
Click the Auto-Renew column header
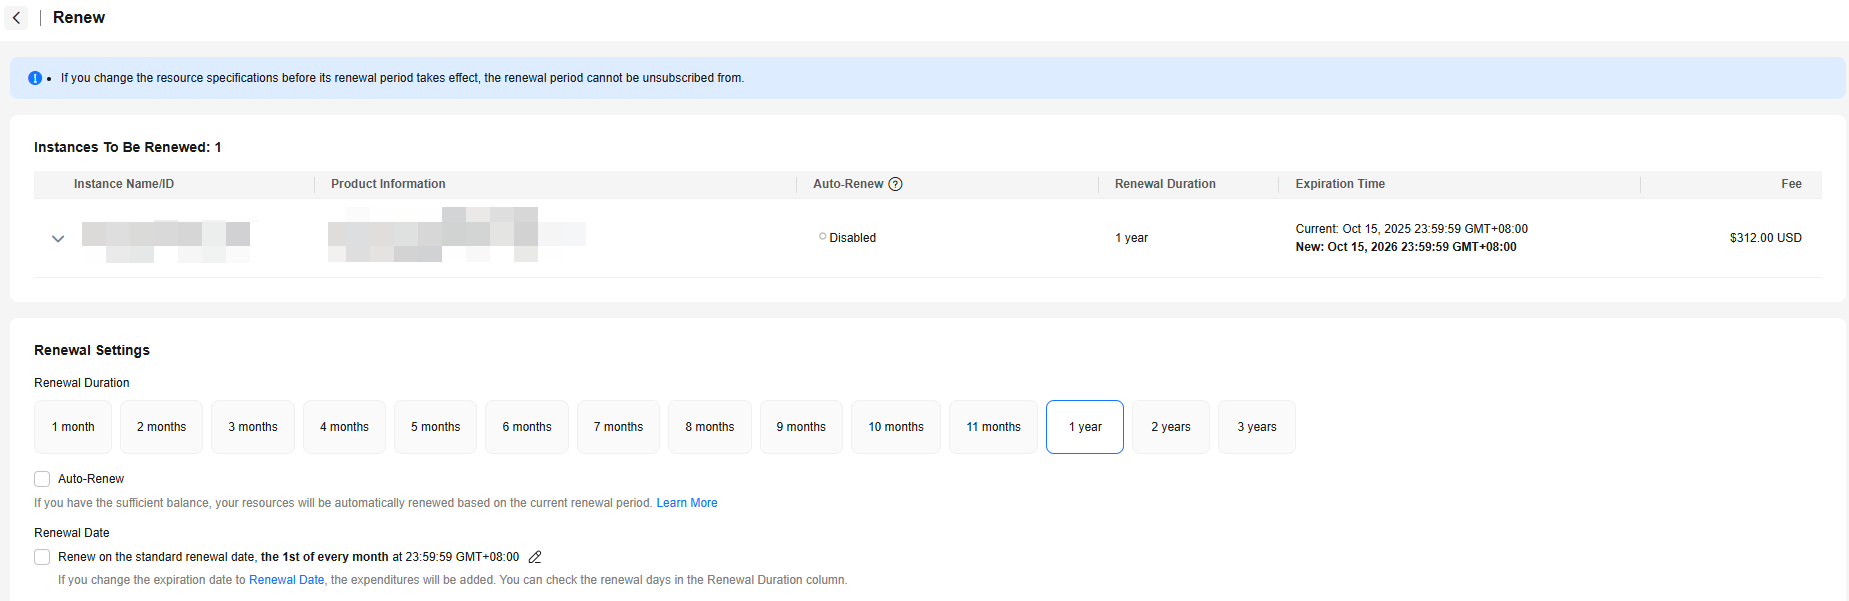pos(848,184)
